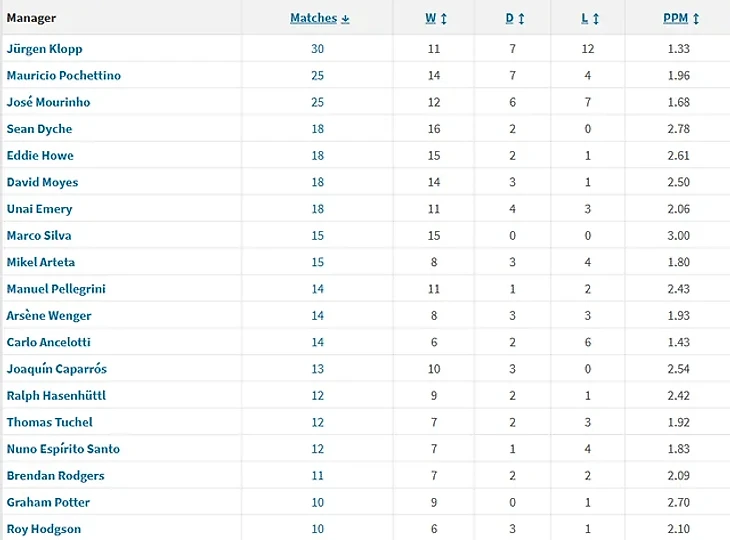Open Sean Dyche profile link
The image size is (730, 540).
40,129
